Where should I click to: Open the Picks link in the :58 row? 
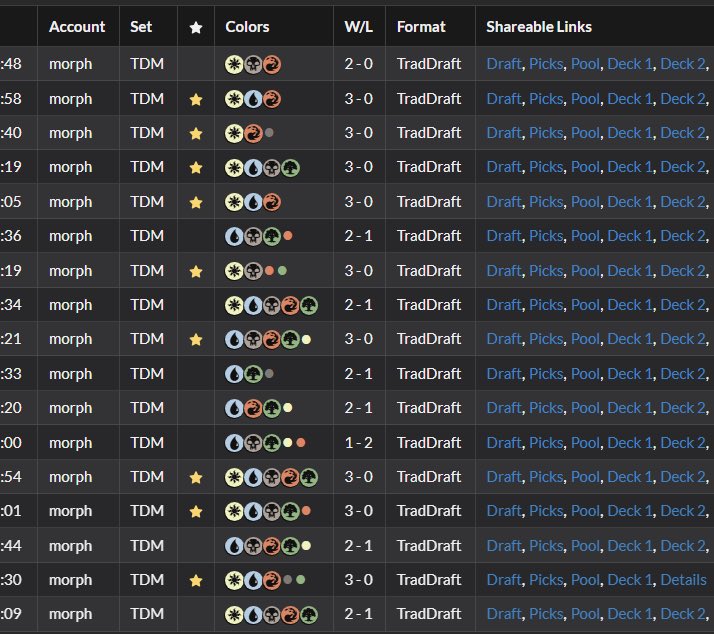(x=546, y=98)
